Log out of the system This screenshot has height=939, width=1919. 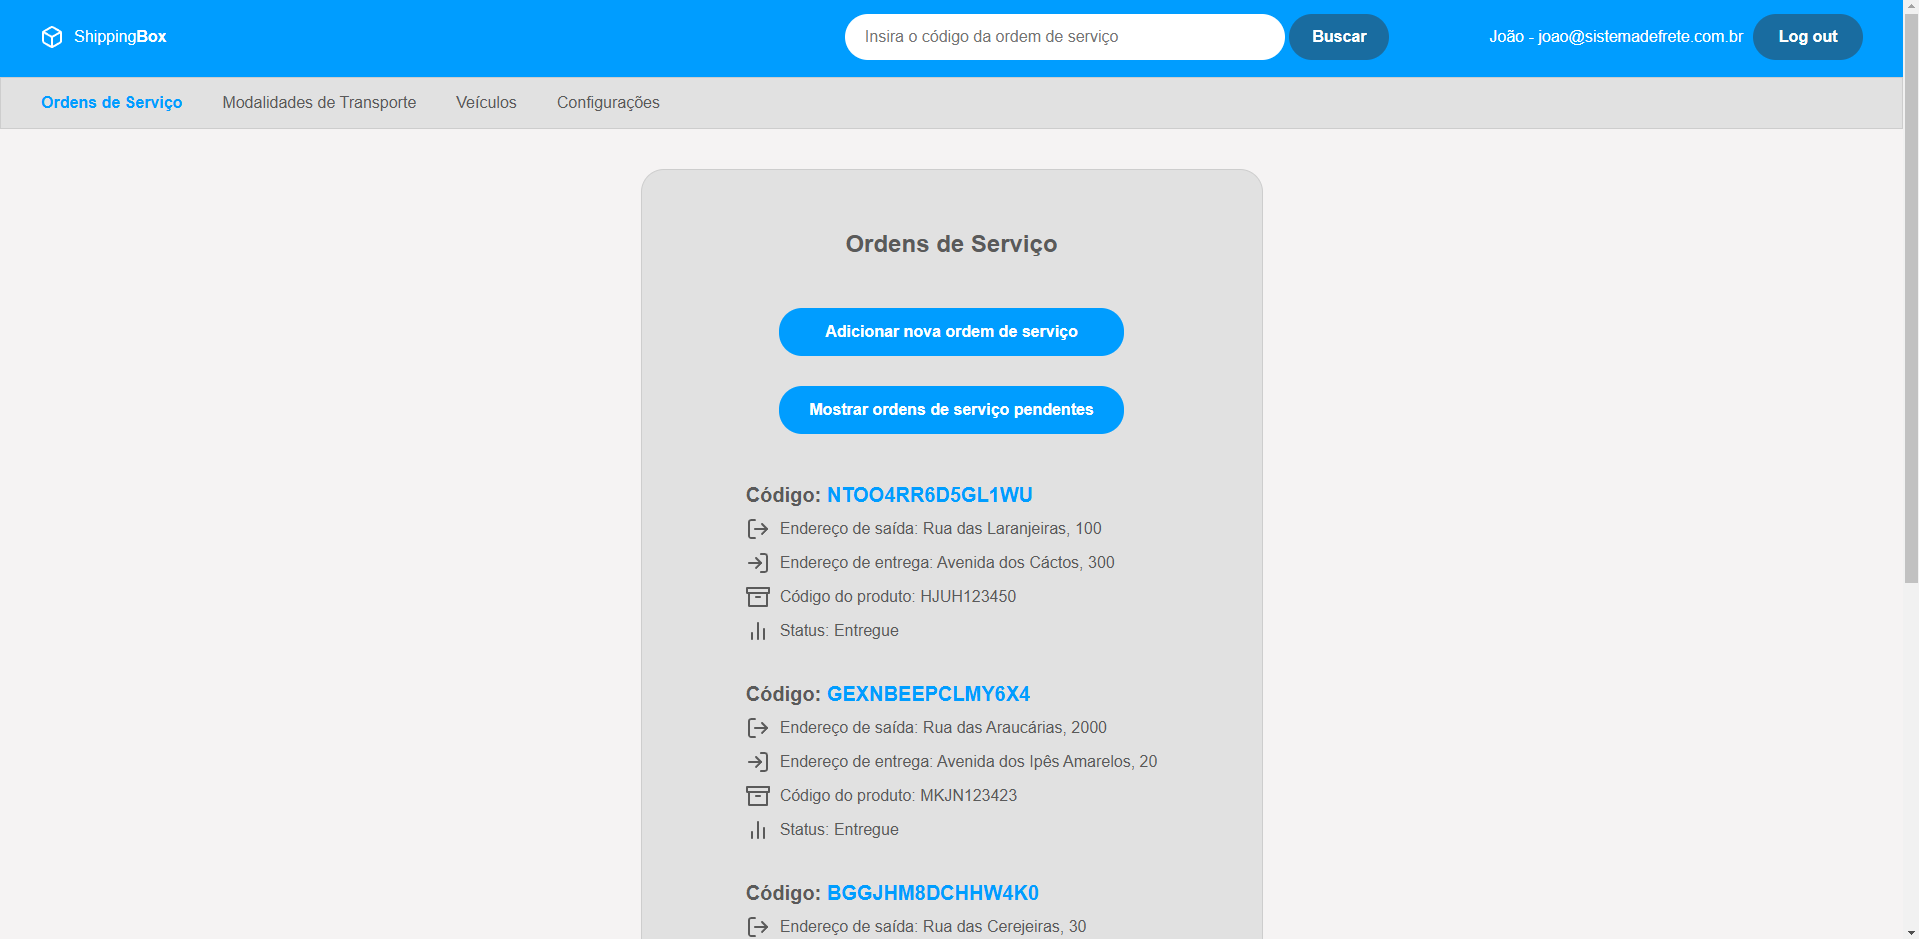(1806, 36)
